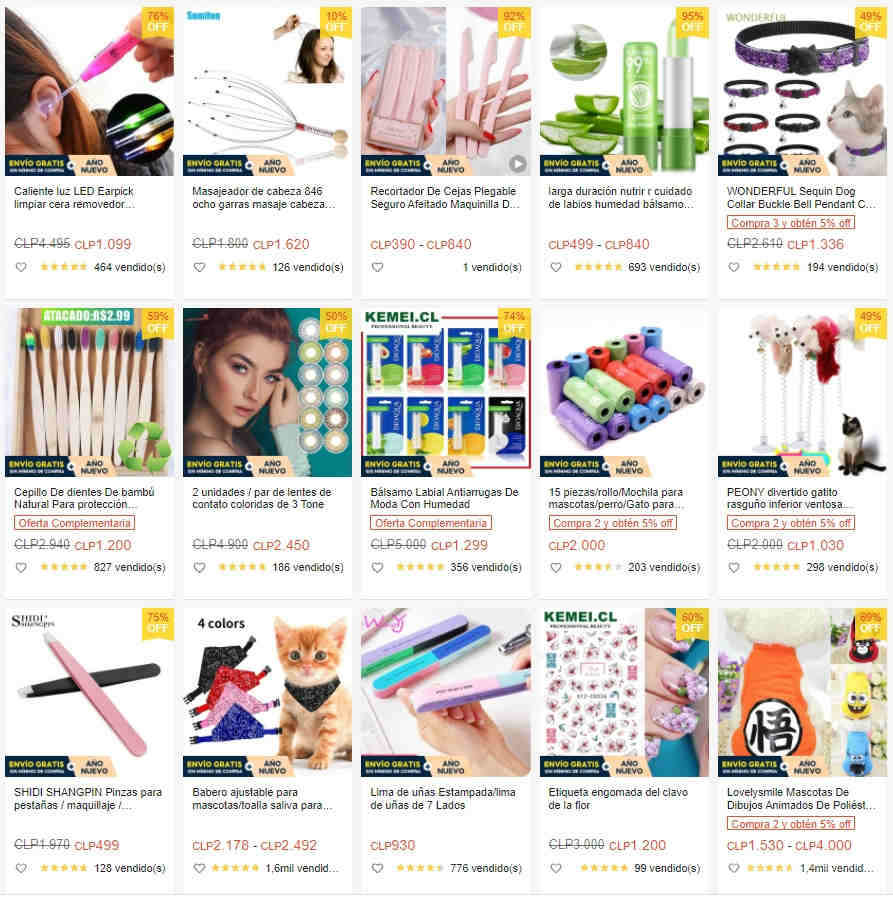Open the orange kitten bandana product image
Screen dimensions: 893x898
tap(267, 692)
